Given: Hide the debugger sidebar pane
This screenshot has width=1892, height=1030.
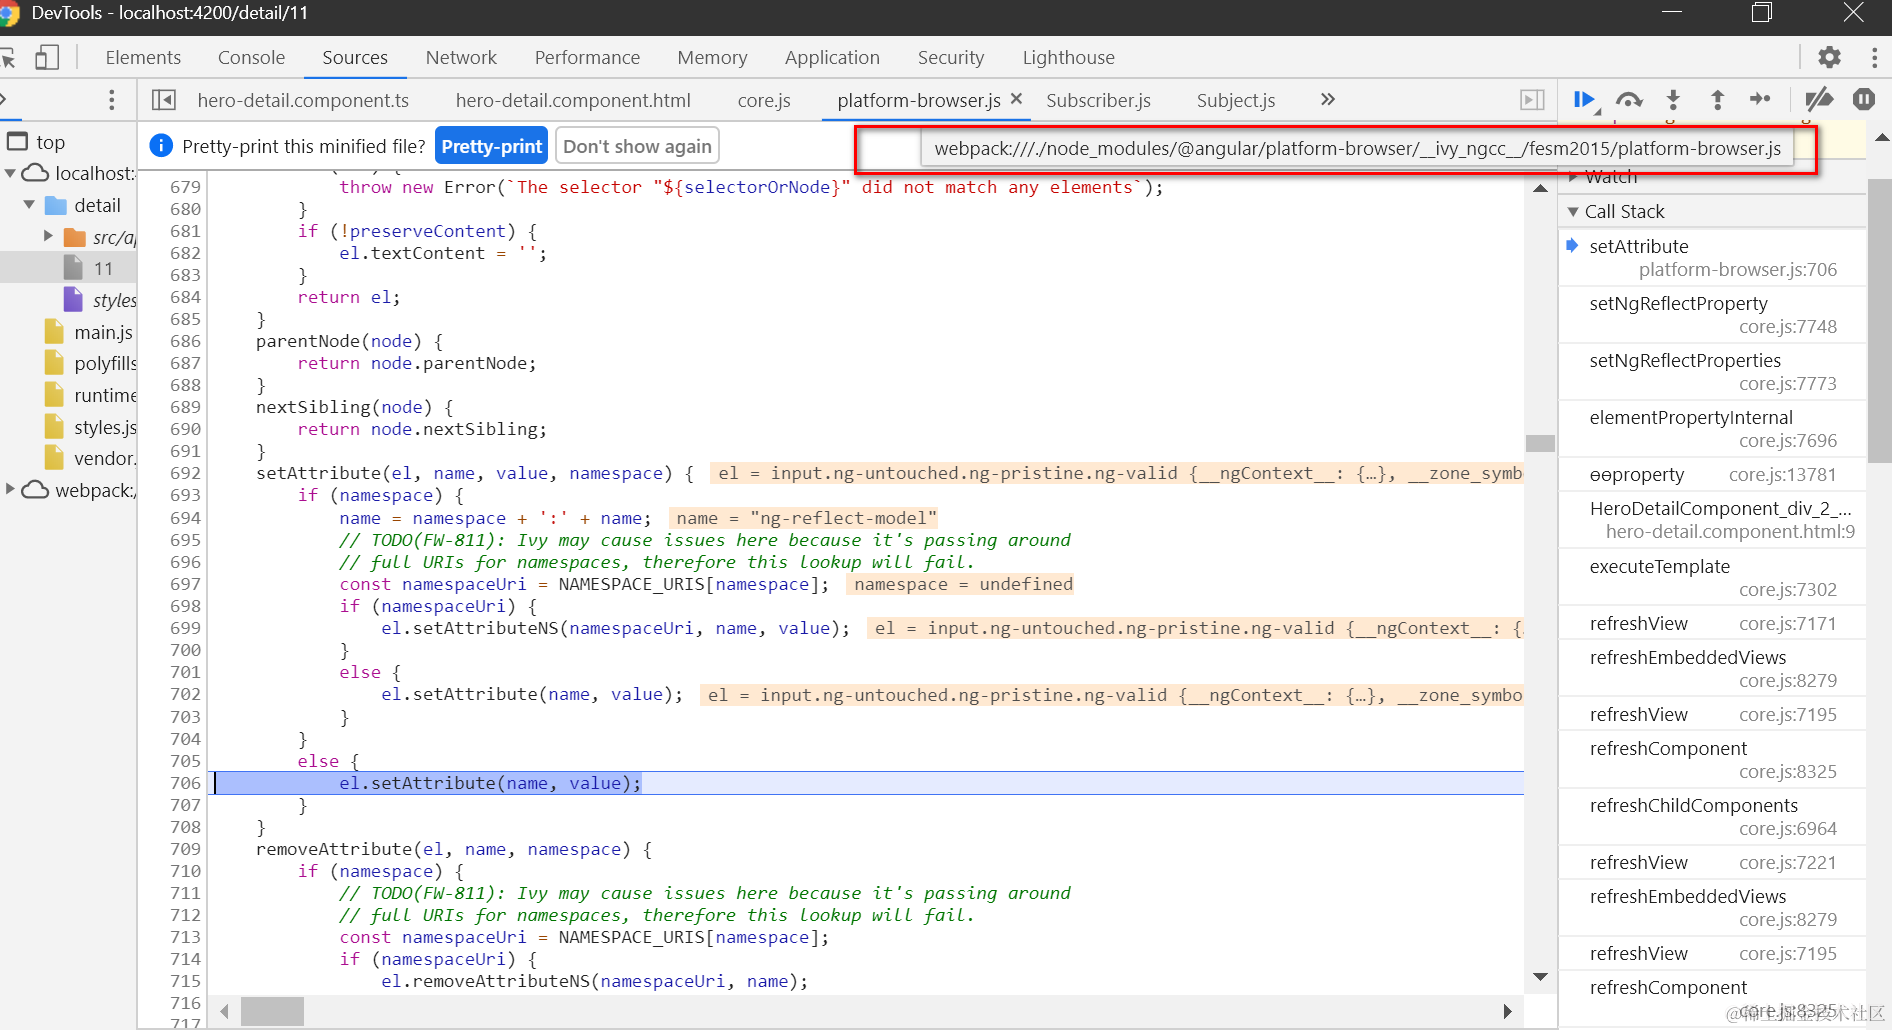Looking at the screenshot, I should point(1532,100).
